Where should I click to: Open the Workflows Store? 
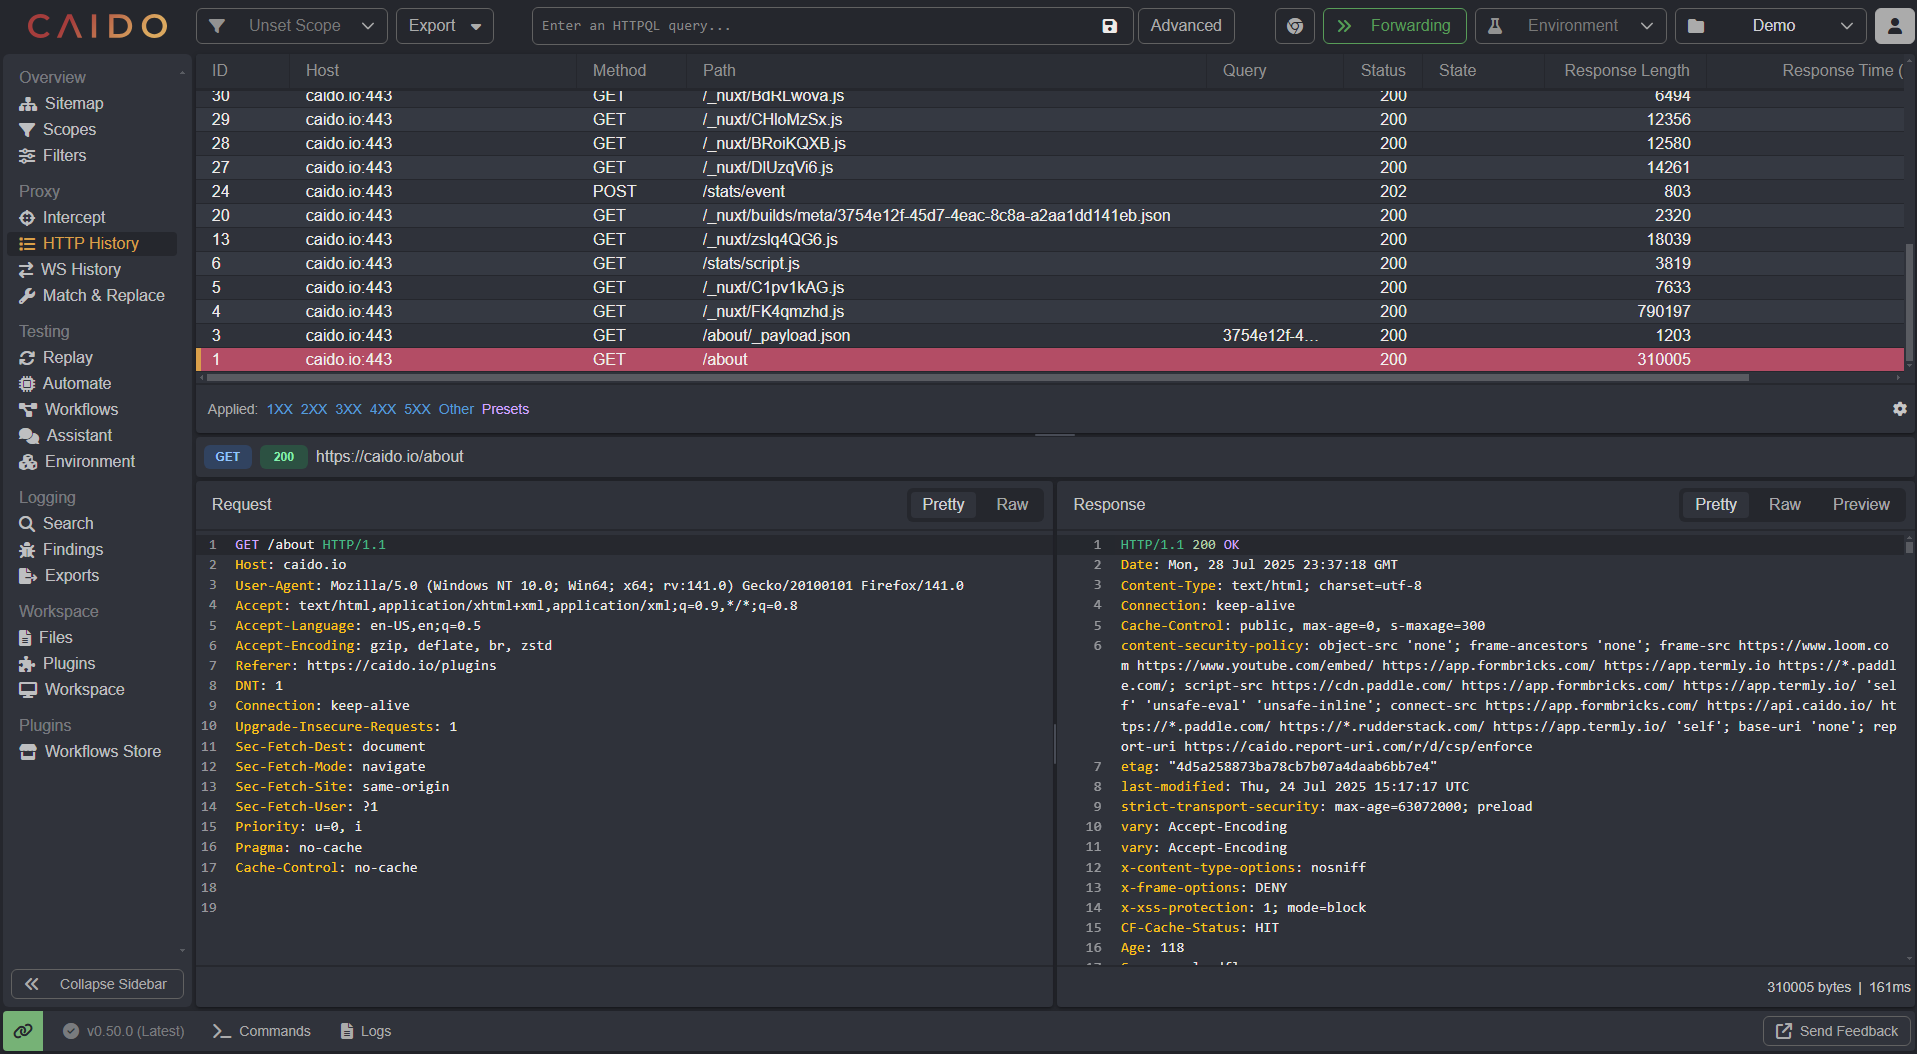[x=102, y=751]
